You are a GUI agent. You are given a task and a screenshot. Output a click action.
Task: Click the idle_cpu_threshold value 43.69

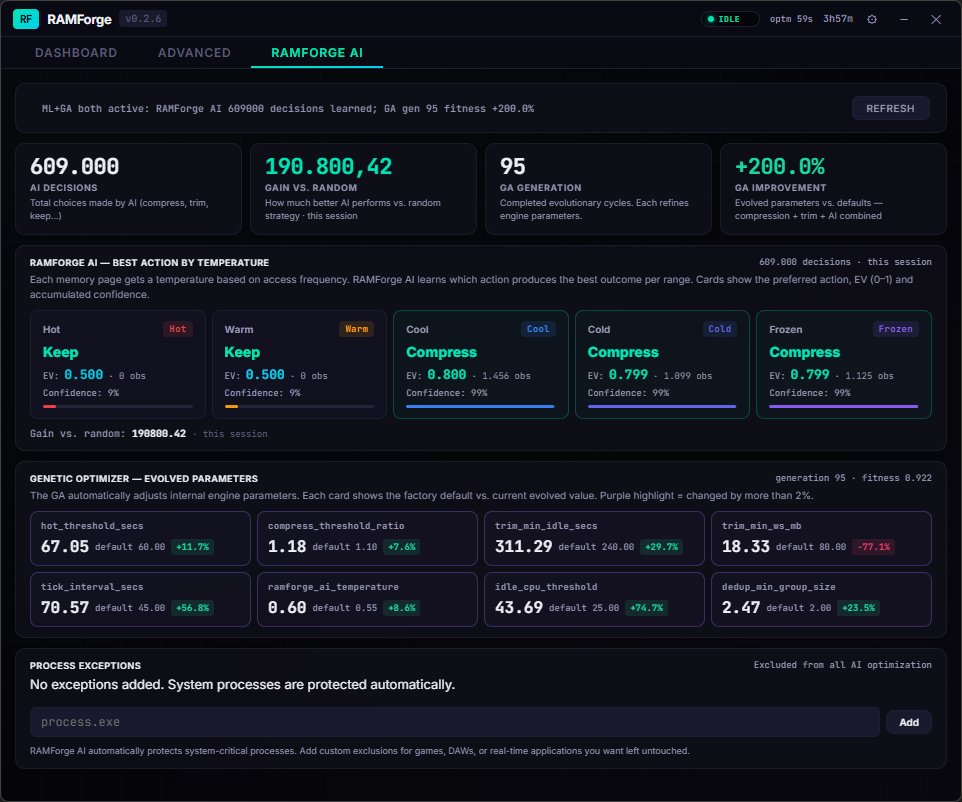[x=518, y=607]
